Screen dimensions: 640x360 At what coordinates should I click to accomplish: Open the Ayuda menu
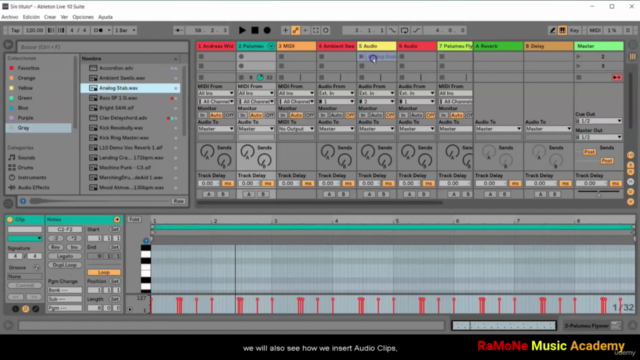(x=105, y=17)
